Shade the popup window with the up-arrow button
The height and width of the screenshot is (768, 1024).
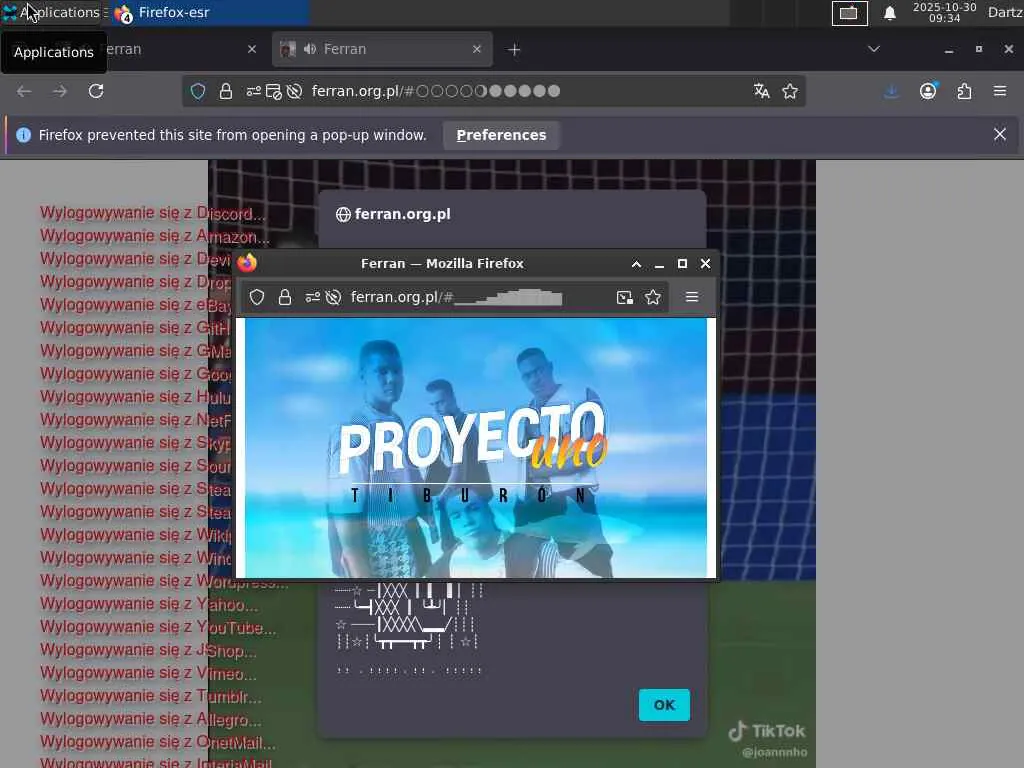point(636,264)
